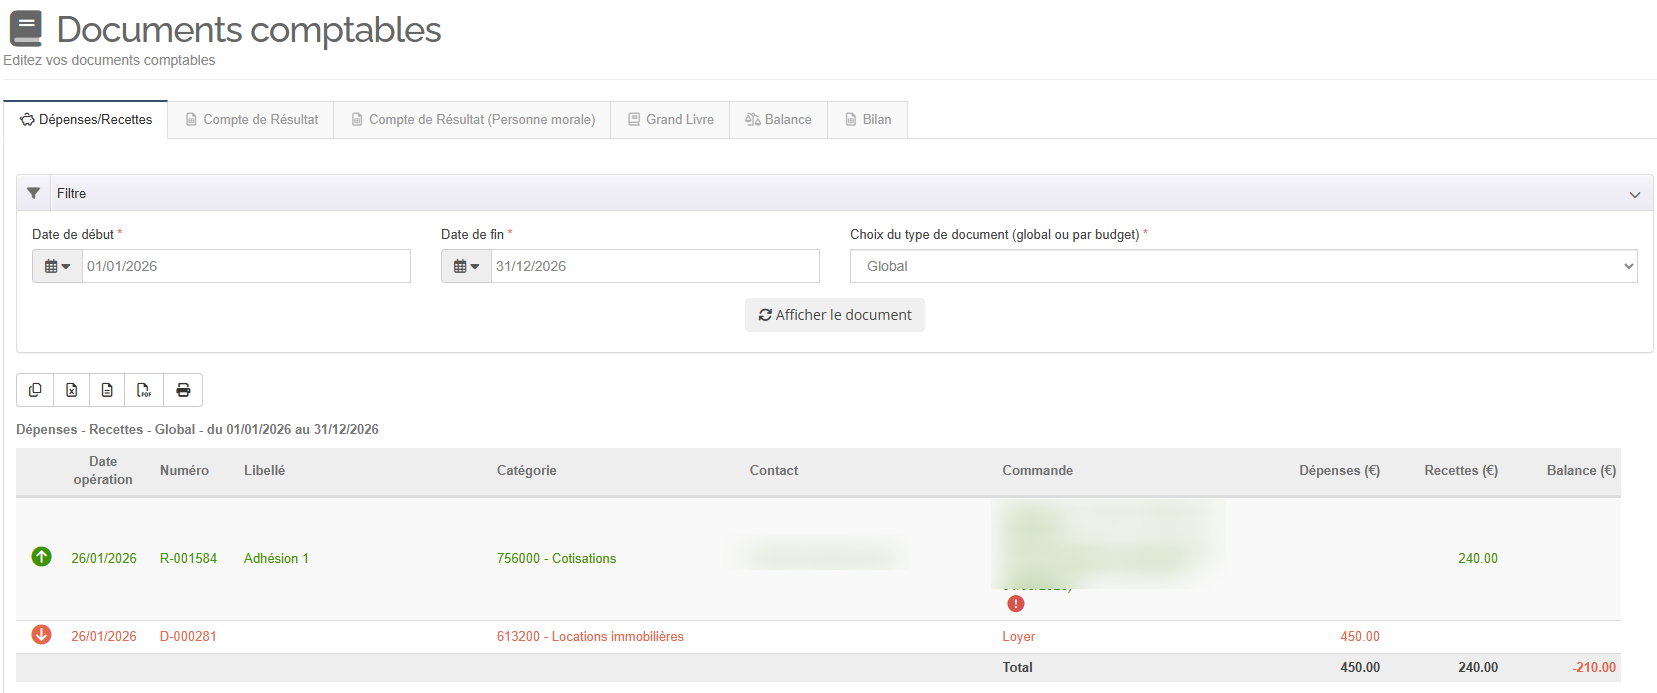Click the red warning icon in Commande column
The width and height of the screenshot is (1657, 693).
[1015, 604]
